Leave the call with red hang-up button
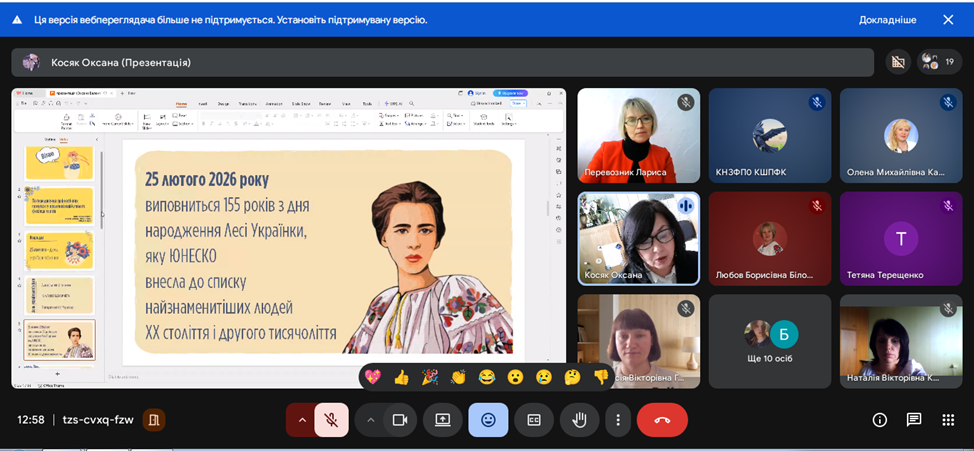Viewport: 974px width, 451px height. (x=662, y=420)
